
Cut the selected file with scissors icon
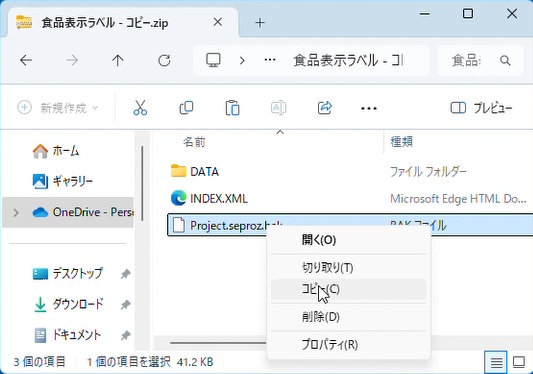[140, 108]
